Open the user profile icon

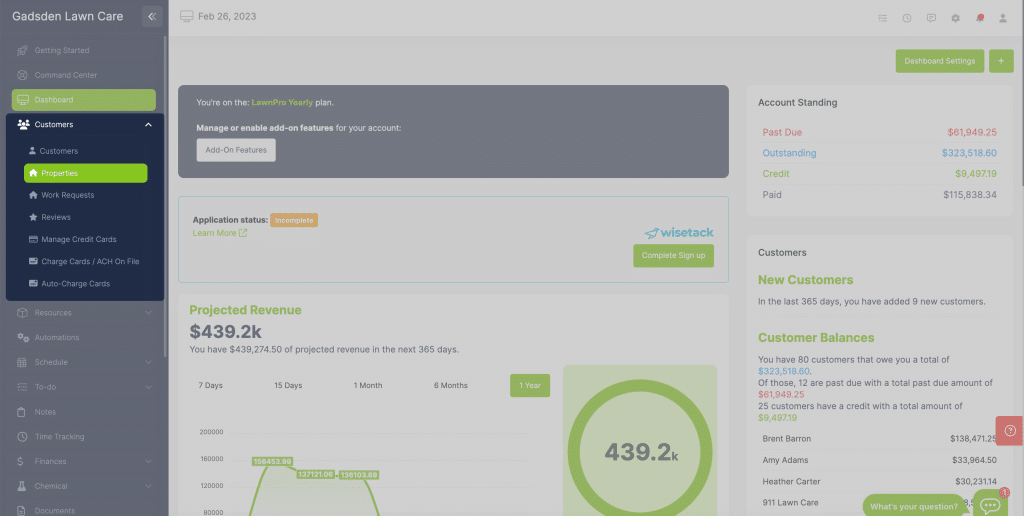click(1003, 18)
